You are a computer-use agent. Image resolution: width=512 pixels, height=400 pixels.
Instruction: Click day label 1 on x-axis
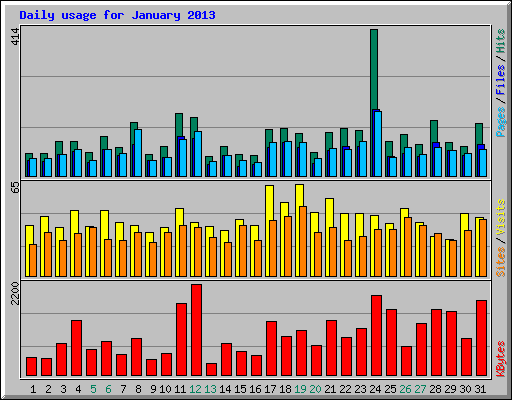tap(33, 389)
